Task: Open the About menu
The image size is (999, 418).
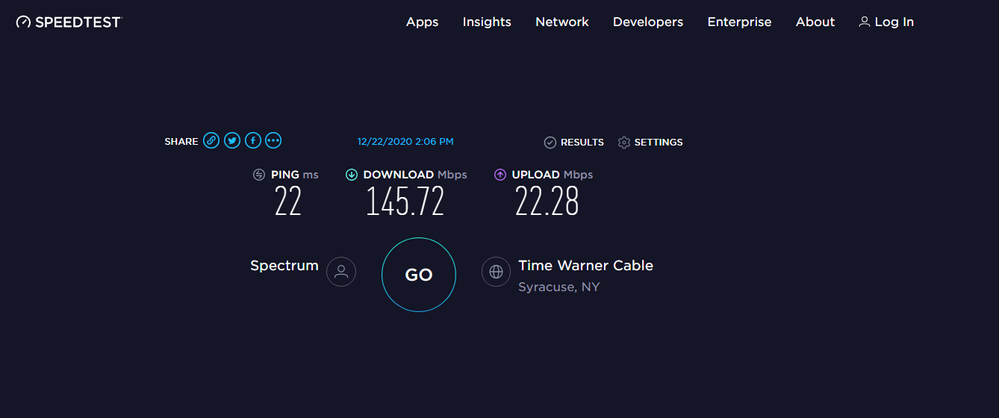Action: click(815, 22)
